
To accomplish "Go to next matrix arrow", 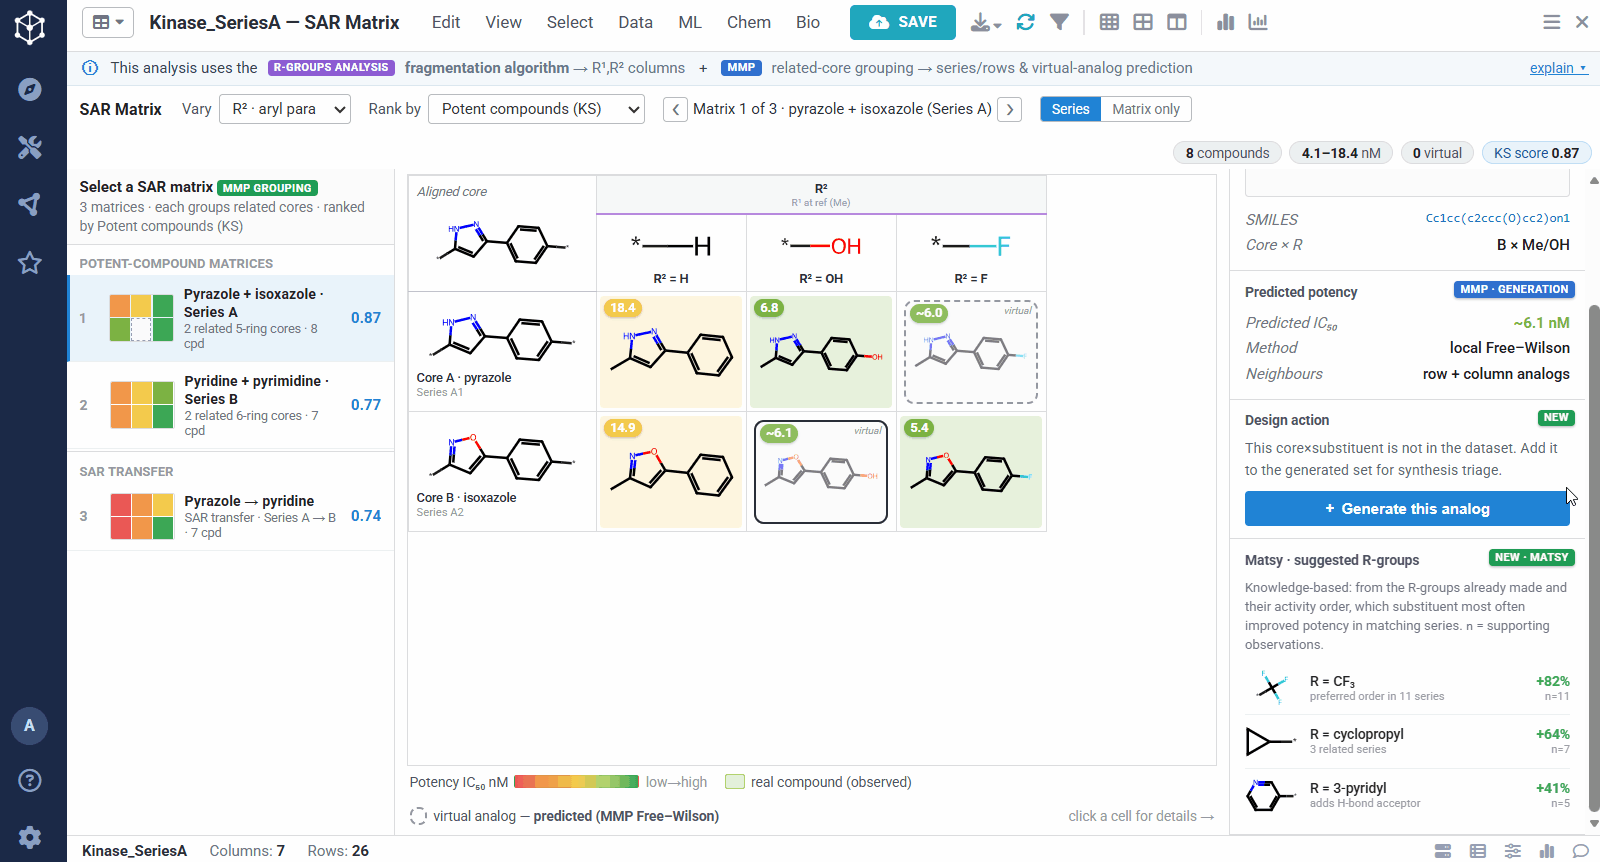I will [1010, 109].
